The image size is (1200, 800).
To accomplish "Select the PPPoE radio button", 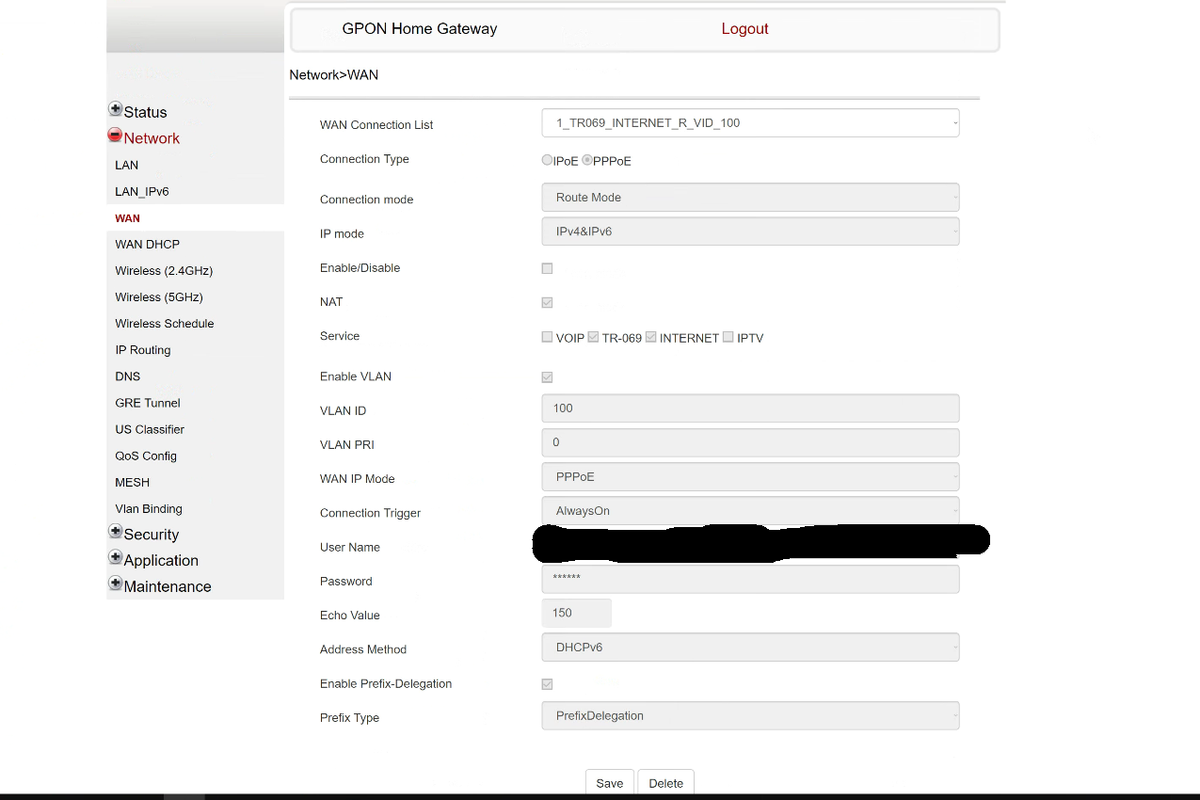I will click(x=588, y=160).
